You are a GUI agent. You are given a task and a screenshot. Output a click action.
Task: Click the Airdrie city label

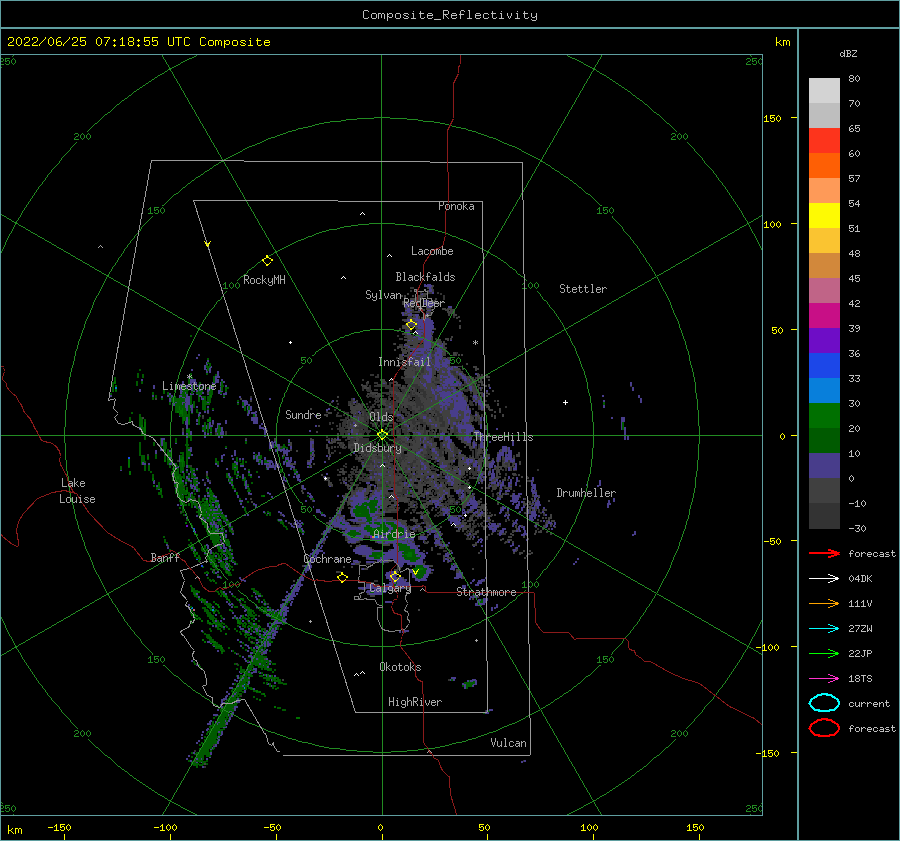[x=394, y=534]
